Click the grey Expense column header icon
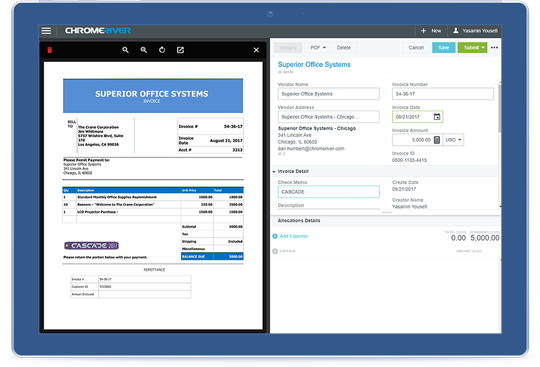540x367 pixels. pyautogui.click(x=275, y=251)
